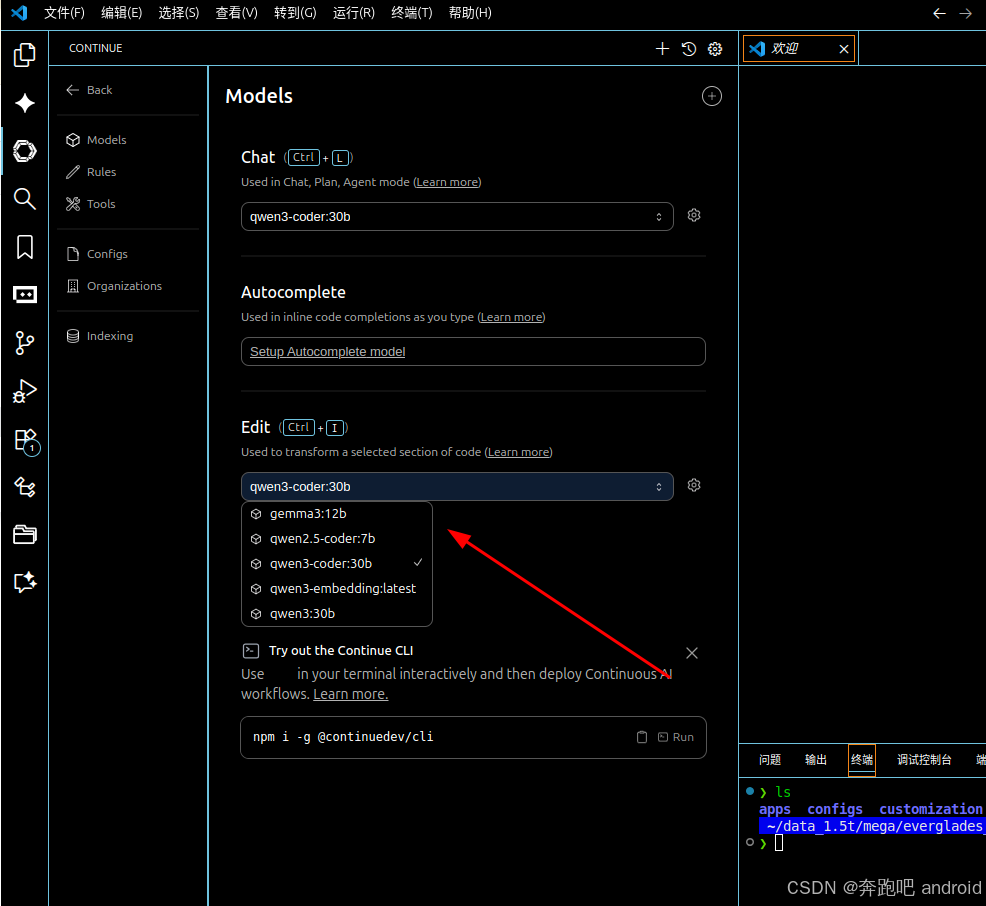The width and height of the screenshot is (986, 906).
Task: Open the Tools settings section
Action: [x=91, y=204]
